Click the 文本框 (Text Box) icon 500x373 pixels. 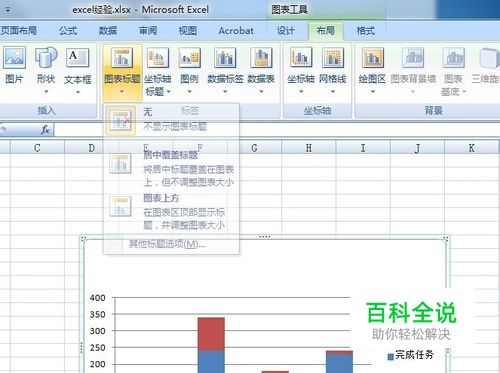(77, 58)
